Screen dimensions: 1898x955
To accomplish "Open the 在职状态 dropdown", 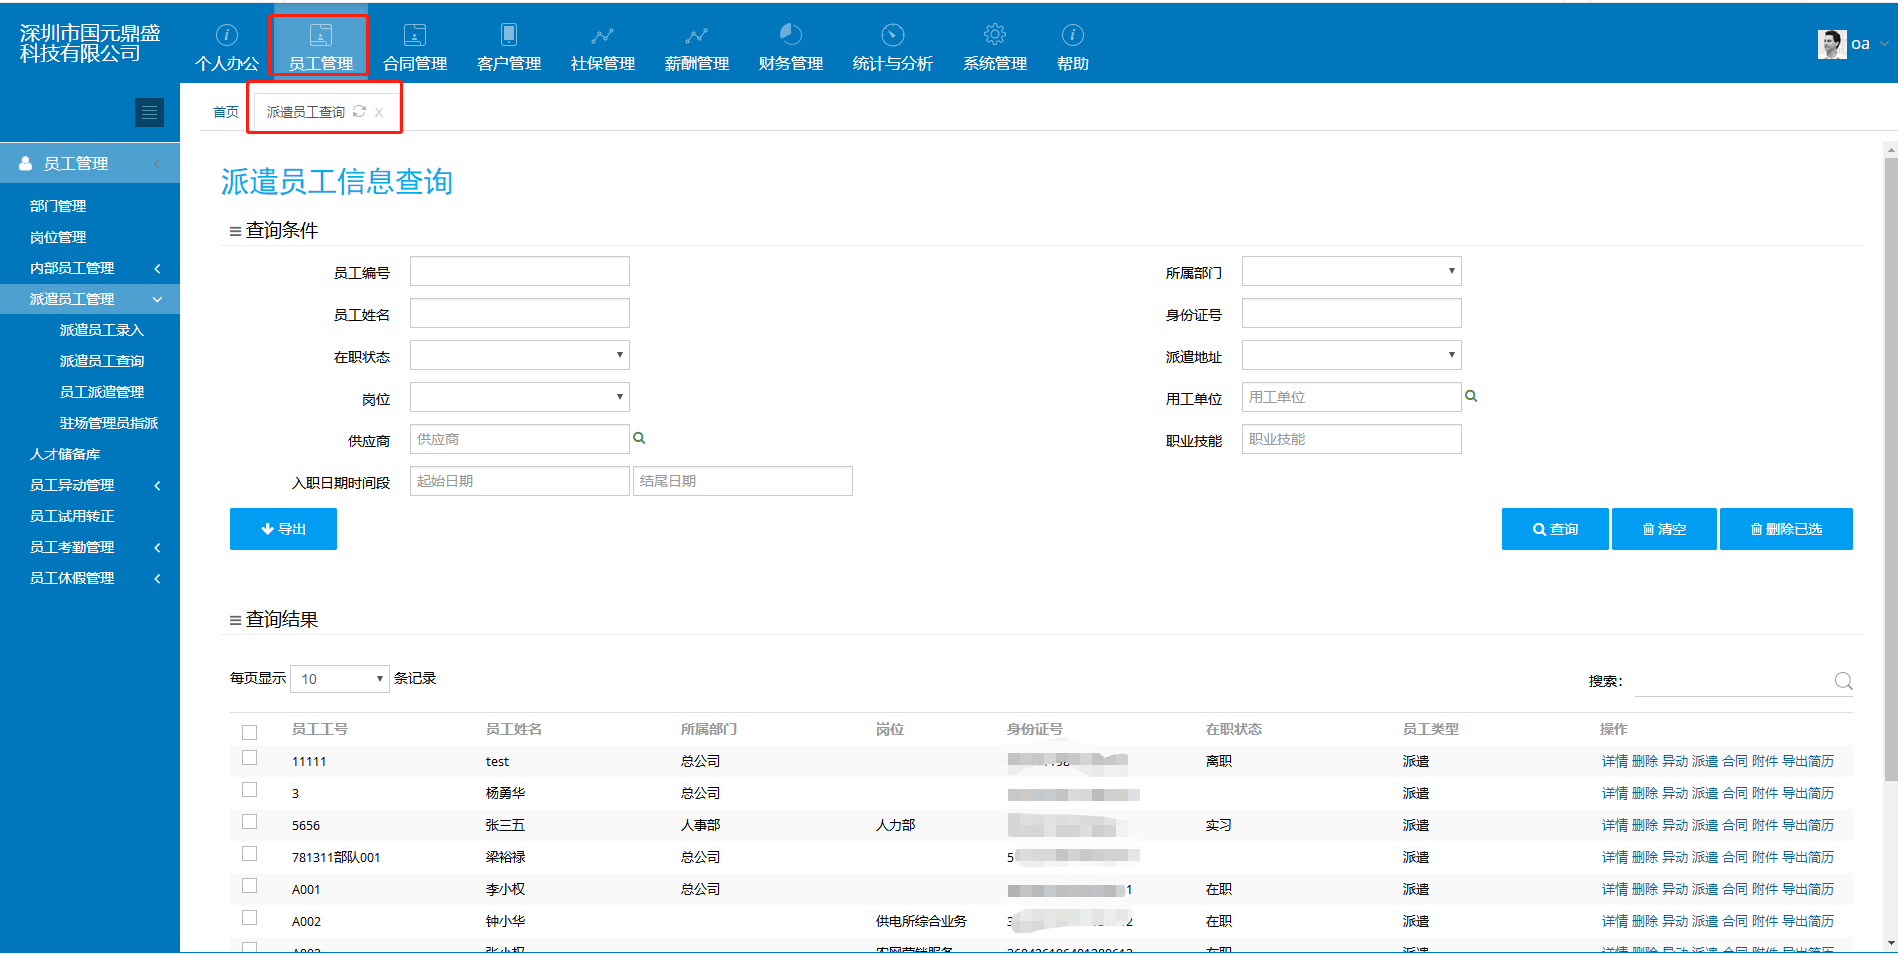I will 519,355.
